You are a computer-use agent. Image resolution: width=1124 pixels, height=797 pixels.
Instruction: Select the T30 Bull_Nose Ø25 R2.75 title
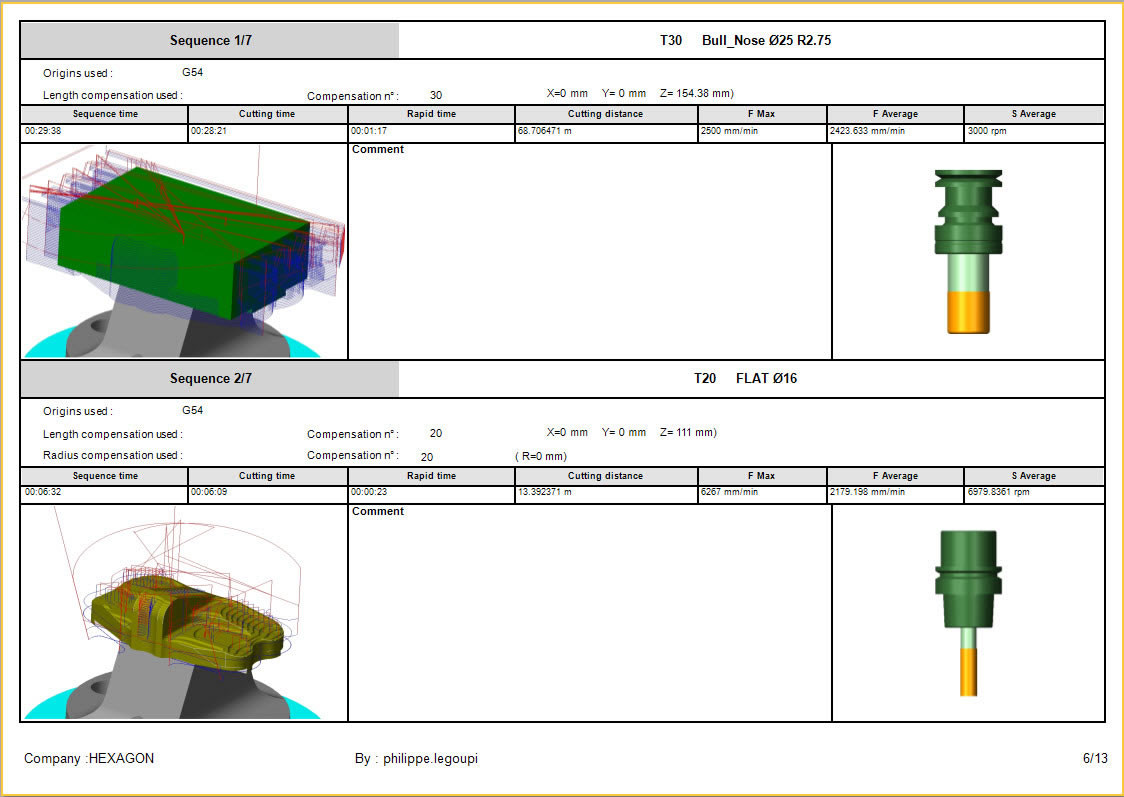click(745, 41)
